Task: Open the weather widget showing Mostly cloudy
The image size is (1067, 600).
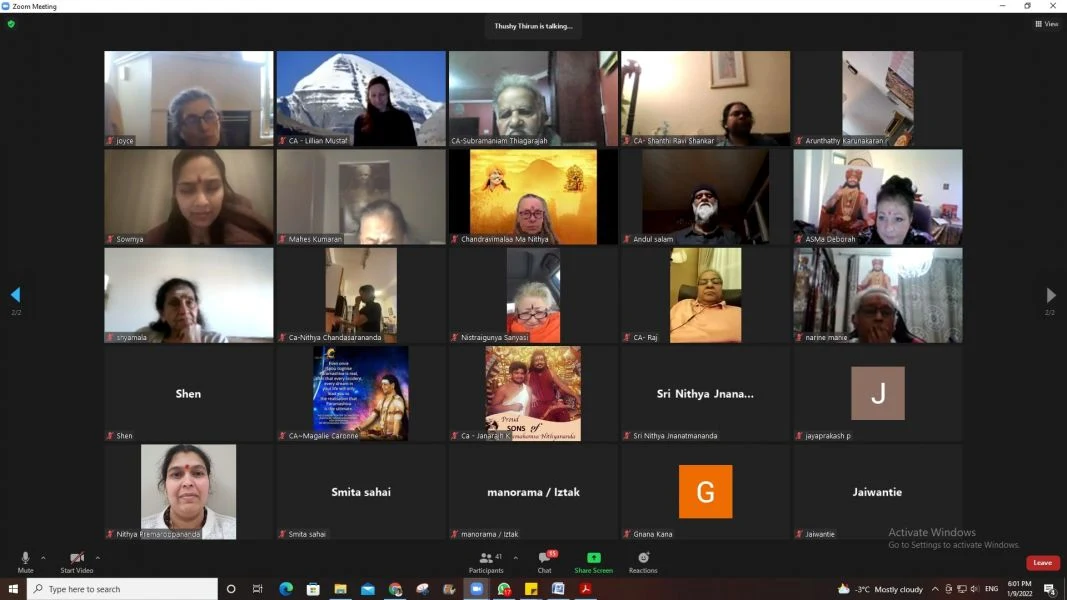Action: point(880,589)
